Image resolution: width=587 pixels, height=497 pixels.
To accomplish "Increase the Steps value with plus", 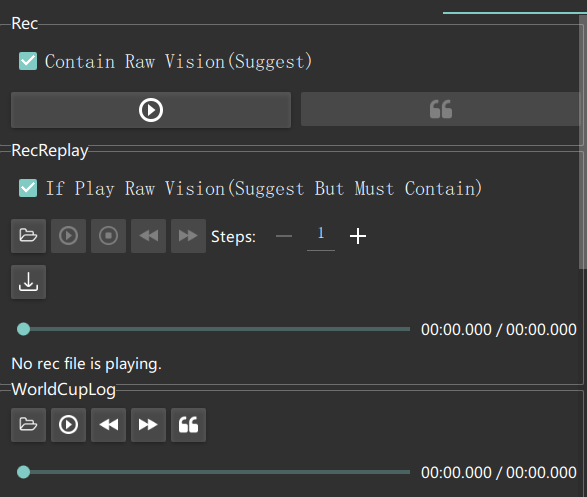I will [x=358, y=236].
